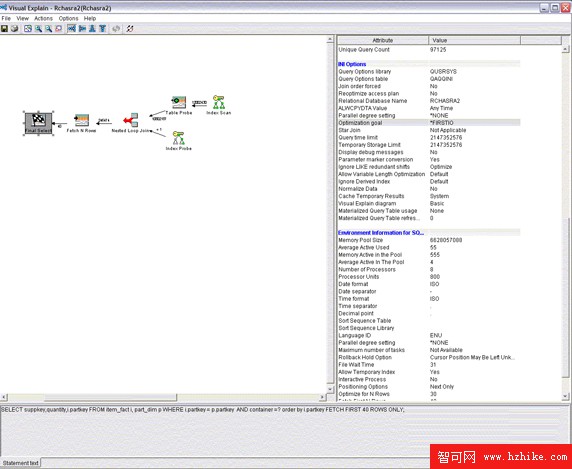
Task: Open the Help menu
Action: pyautogui.click(x=90, y=18)
